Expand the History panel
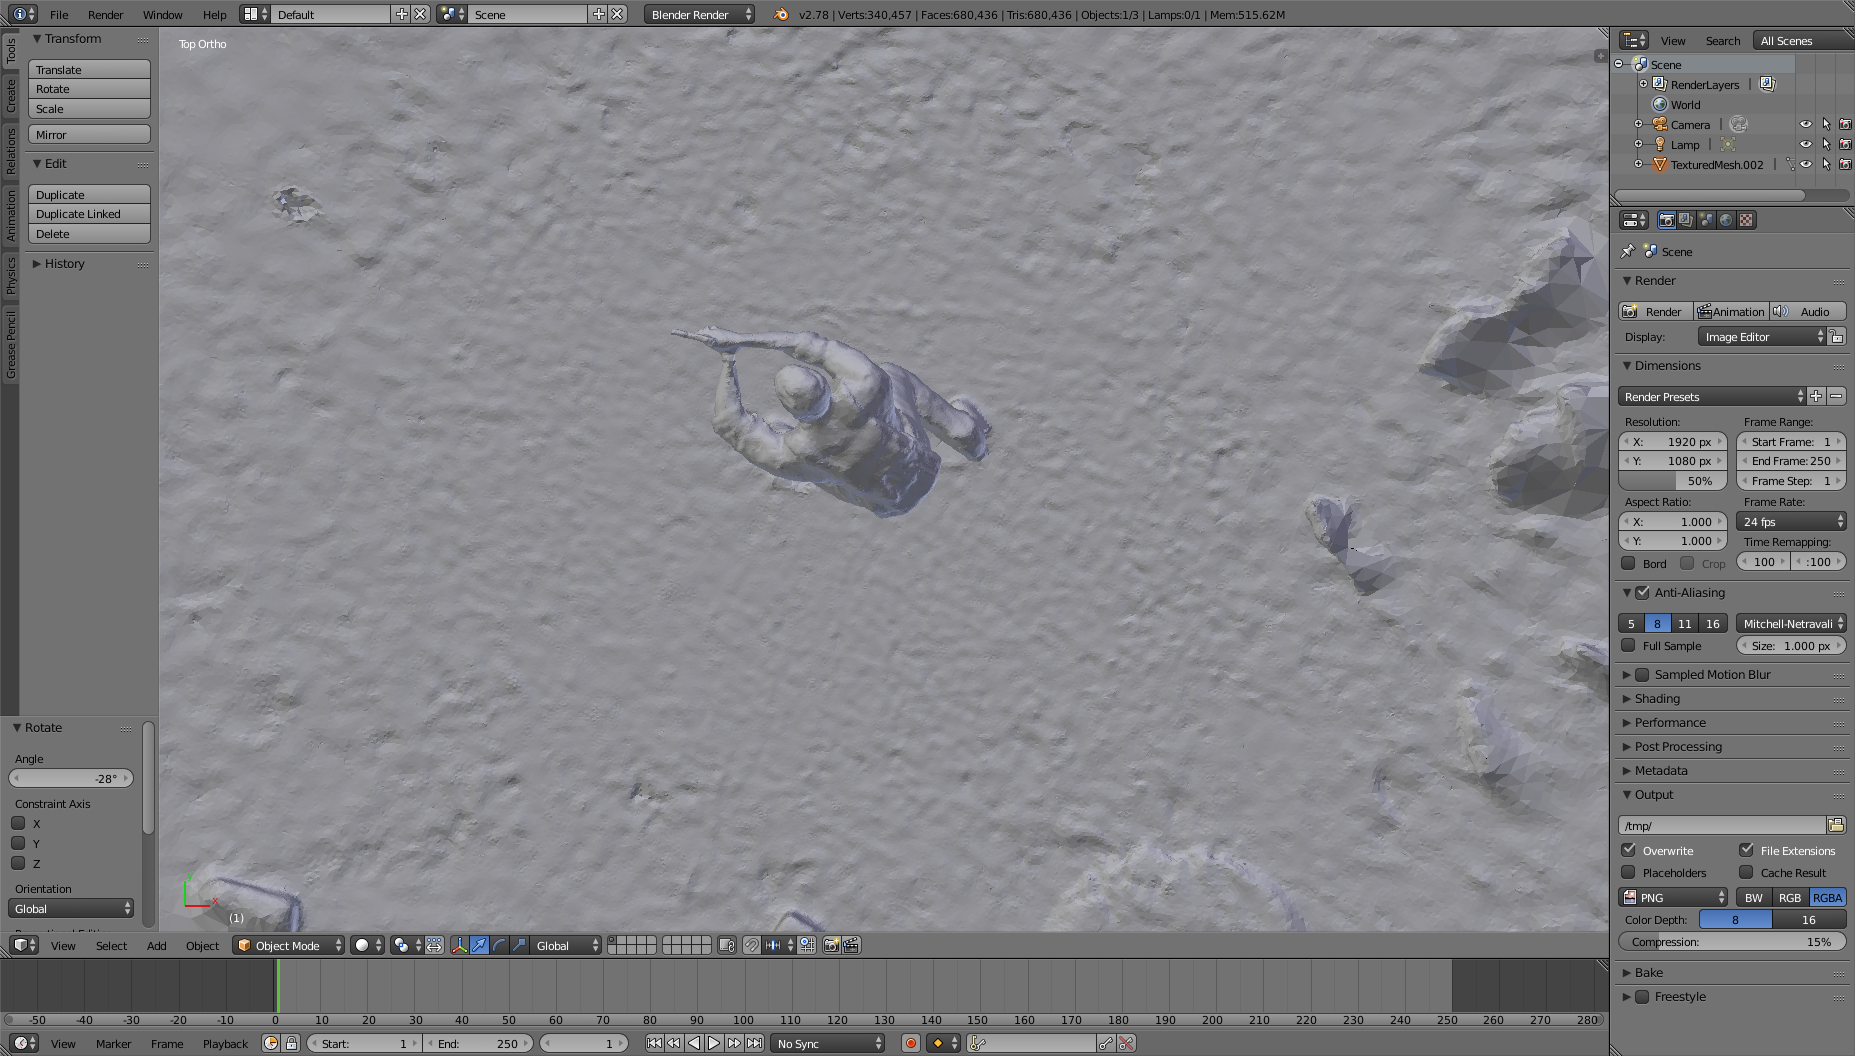 point(64,263)
